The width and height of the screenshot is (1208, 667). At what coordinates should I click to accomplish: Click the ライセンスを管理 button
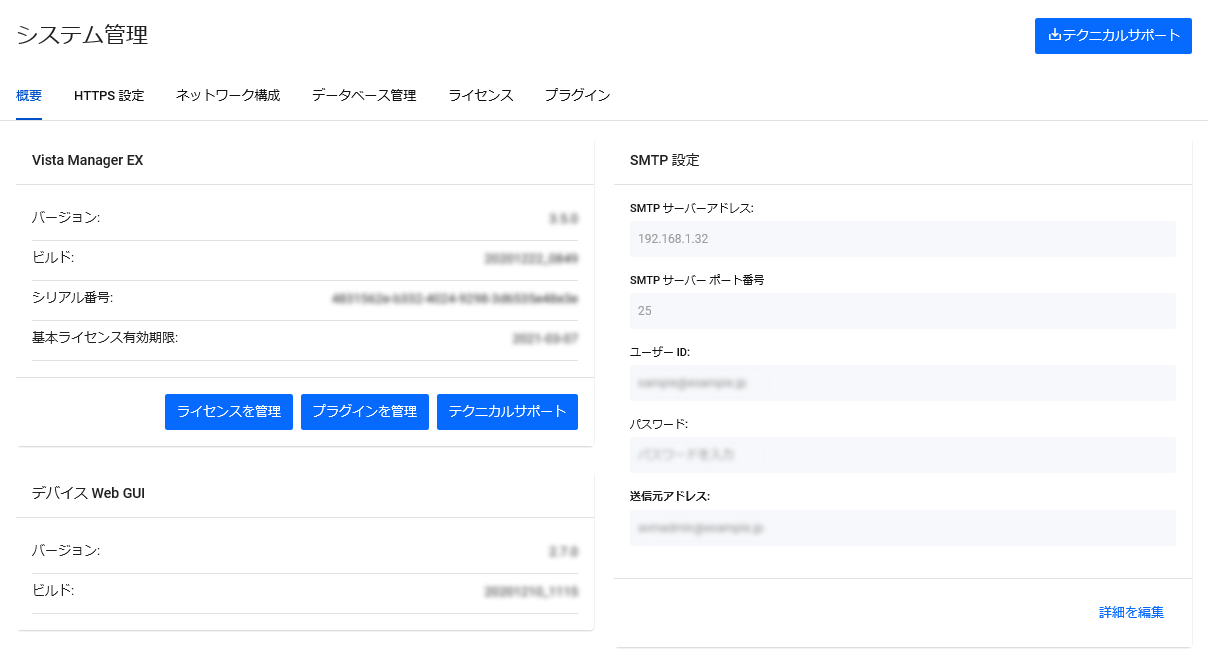click(x=228, y=411)
